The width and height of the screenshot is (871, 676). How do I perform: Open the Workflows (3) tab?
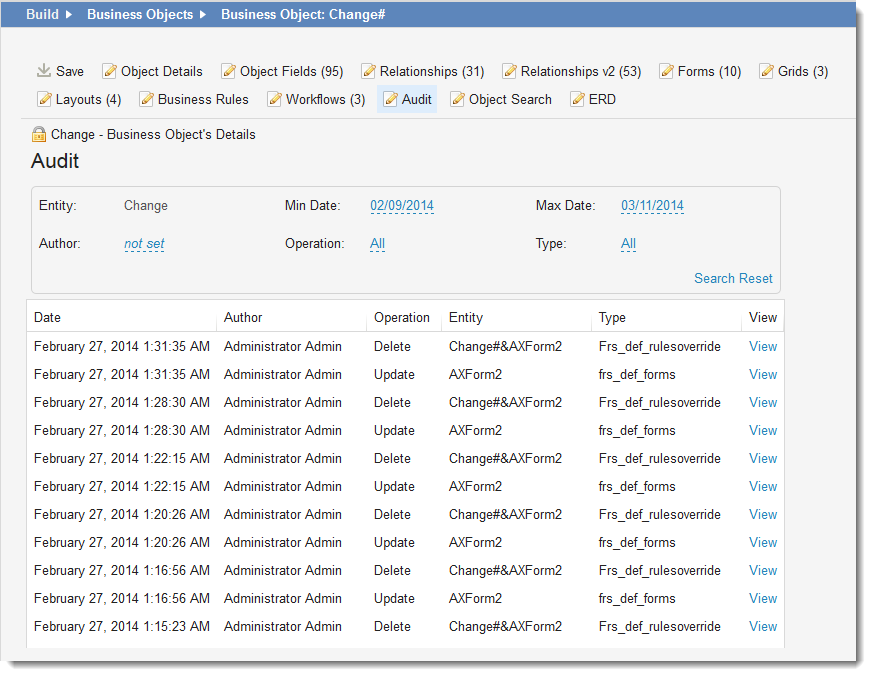[325, 99]
